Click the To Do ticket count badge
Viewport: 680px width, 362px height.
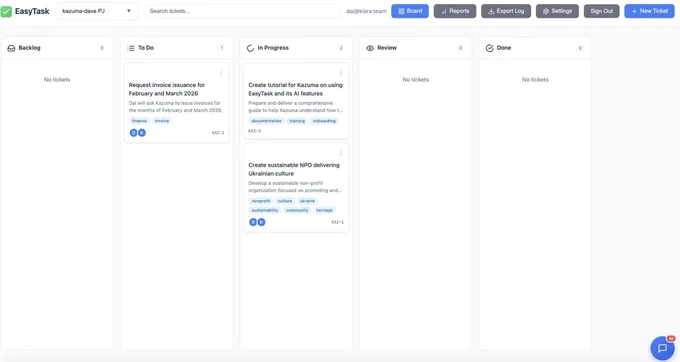(x=222, y=48)
